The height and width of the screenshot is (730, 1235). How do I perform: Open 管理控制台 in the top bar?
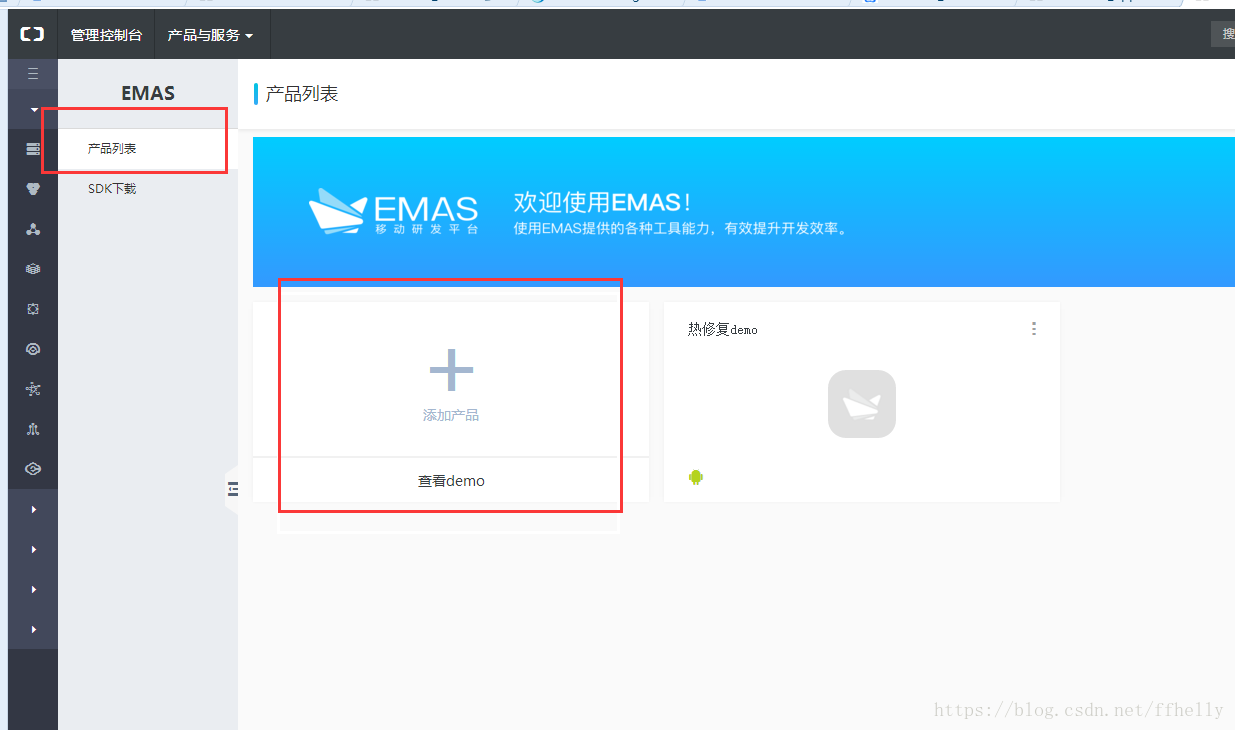(106, 35)
